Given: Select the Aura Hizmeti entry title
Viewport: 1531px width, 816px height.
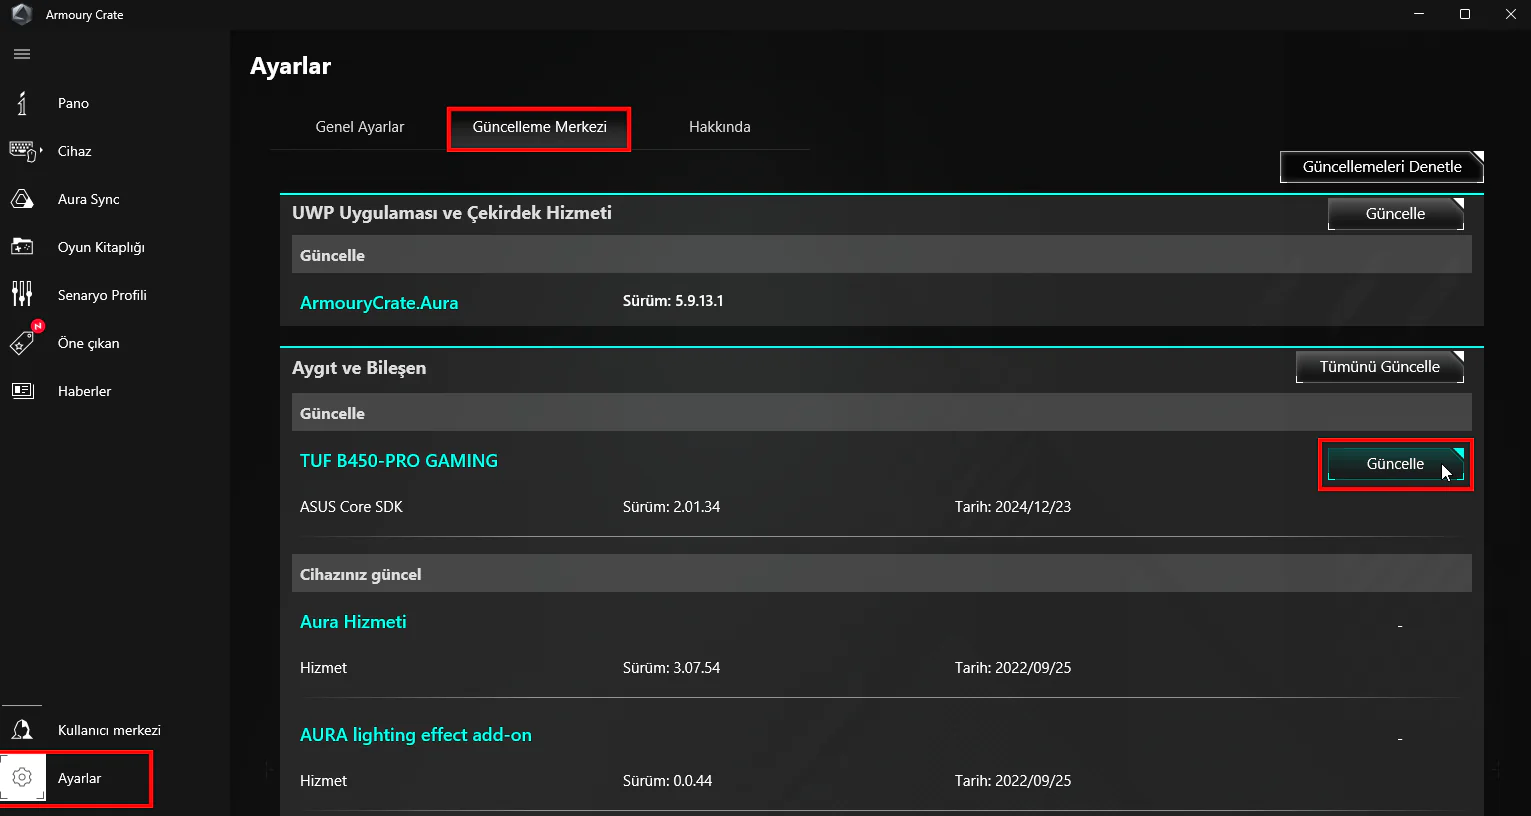Looking at the screenshot, I should [353, 622].
